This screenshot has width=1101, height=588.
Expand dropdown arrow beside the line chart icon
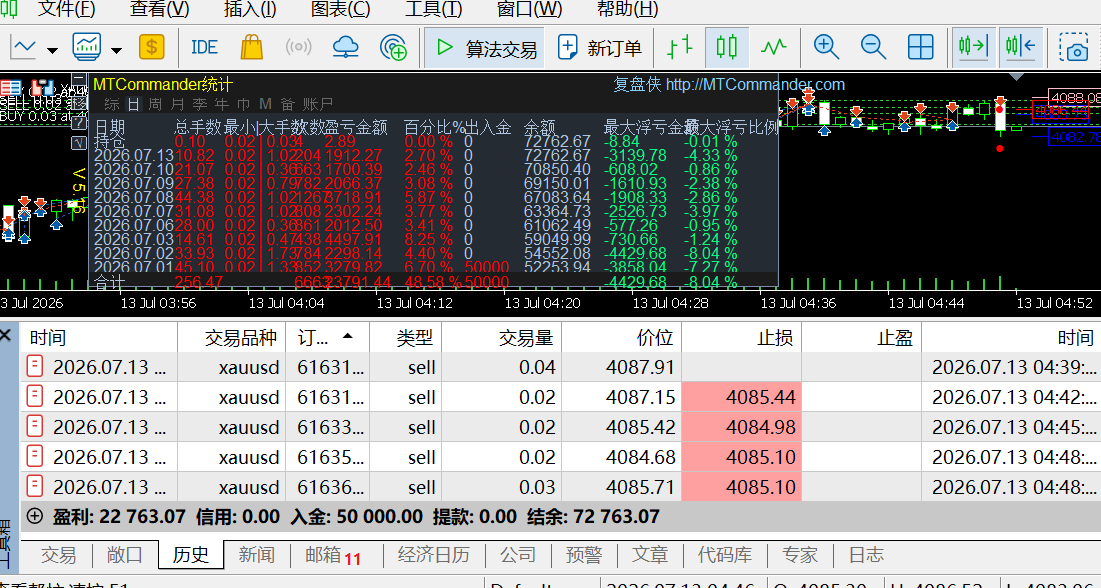53,50
